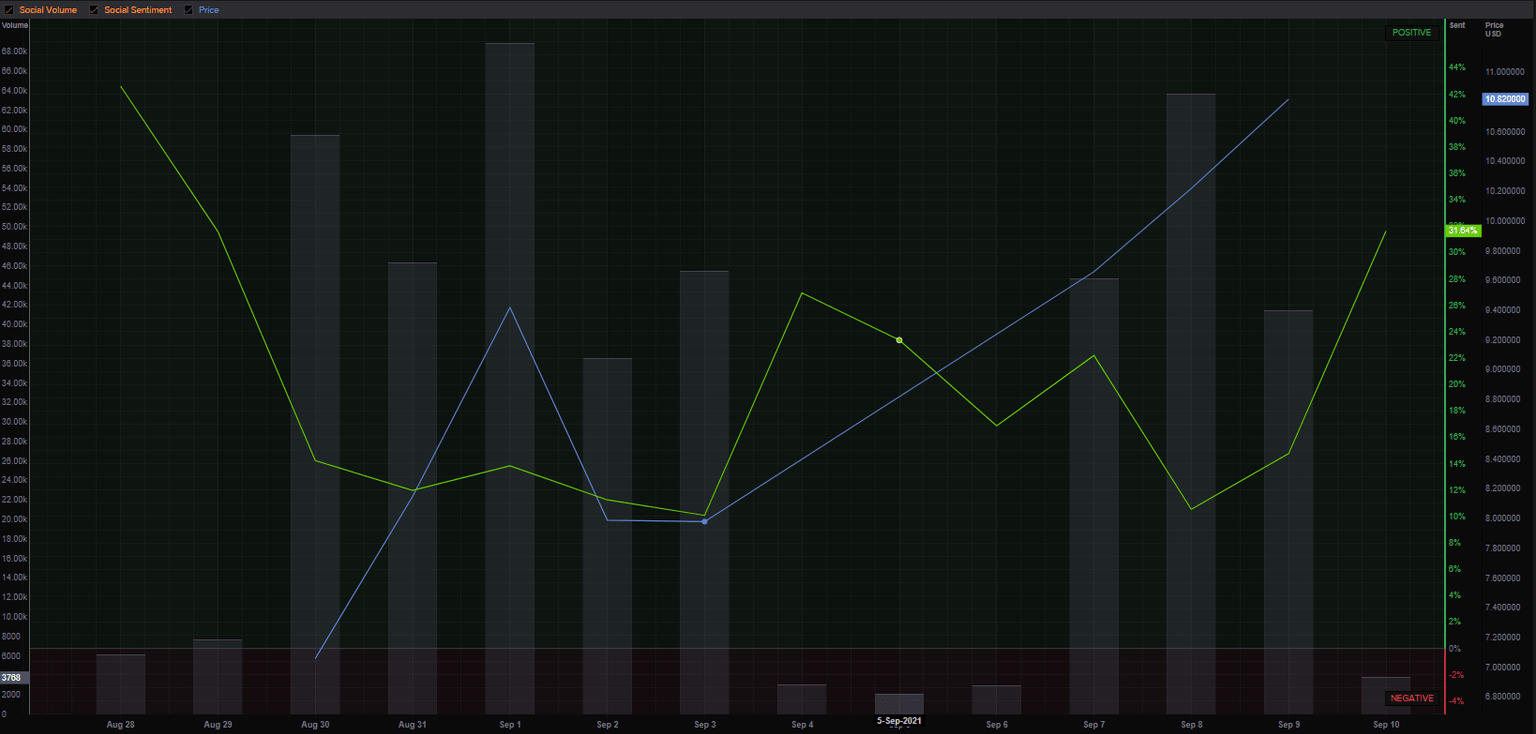Click the Sep 10 social volume bar
Image resolution: width=1536 pixels, height=734 pixels.
[x=1386, y=696]
